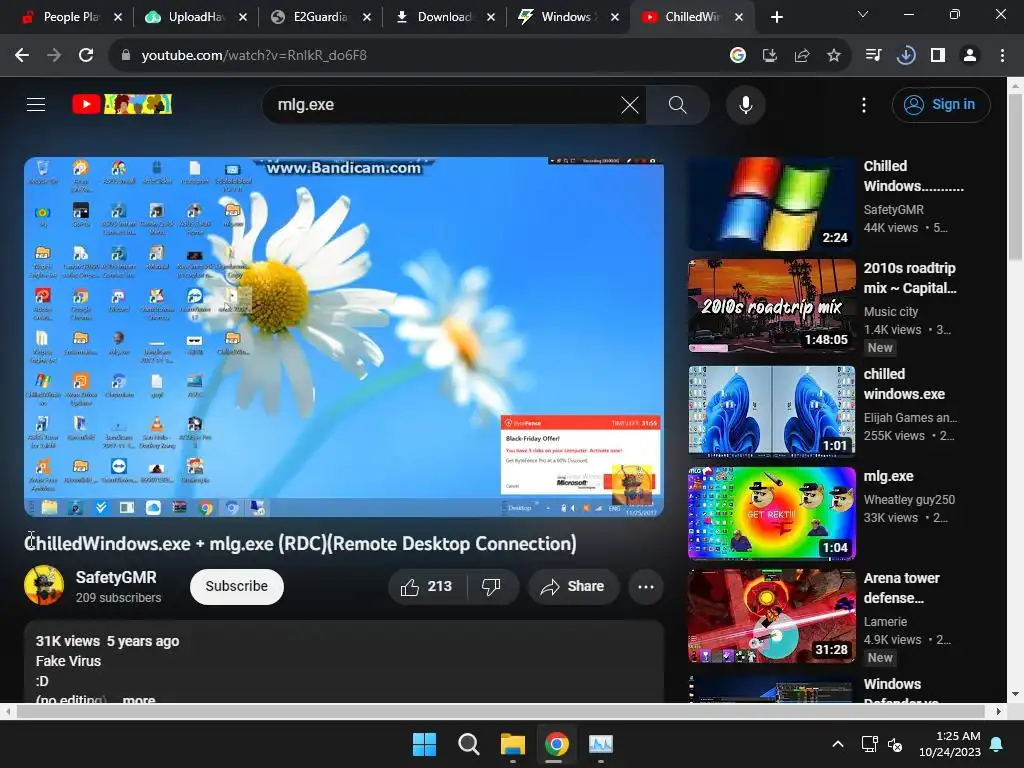The width and height of the screenshot is (1024, 768).
Task: Click the share page icon in address bar
Action: 802,56
